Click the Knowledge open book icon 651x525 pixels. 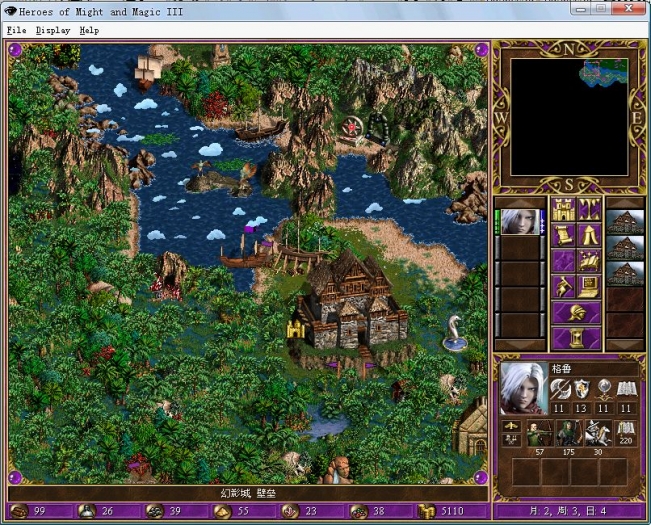626,389
